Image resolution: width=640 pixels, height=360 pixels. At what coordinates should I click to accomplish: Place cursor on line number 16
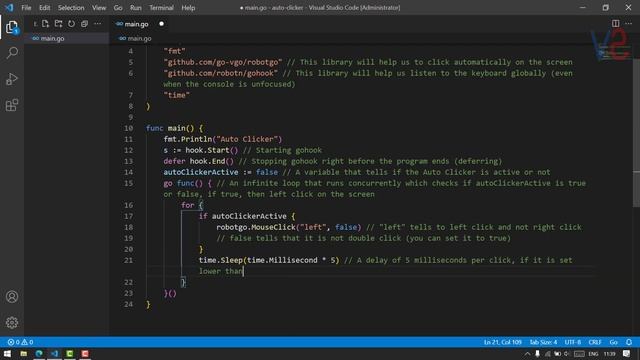tap(129, 205)
